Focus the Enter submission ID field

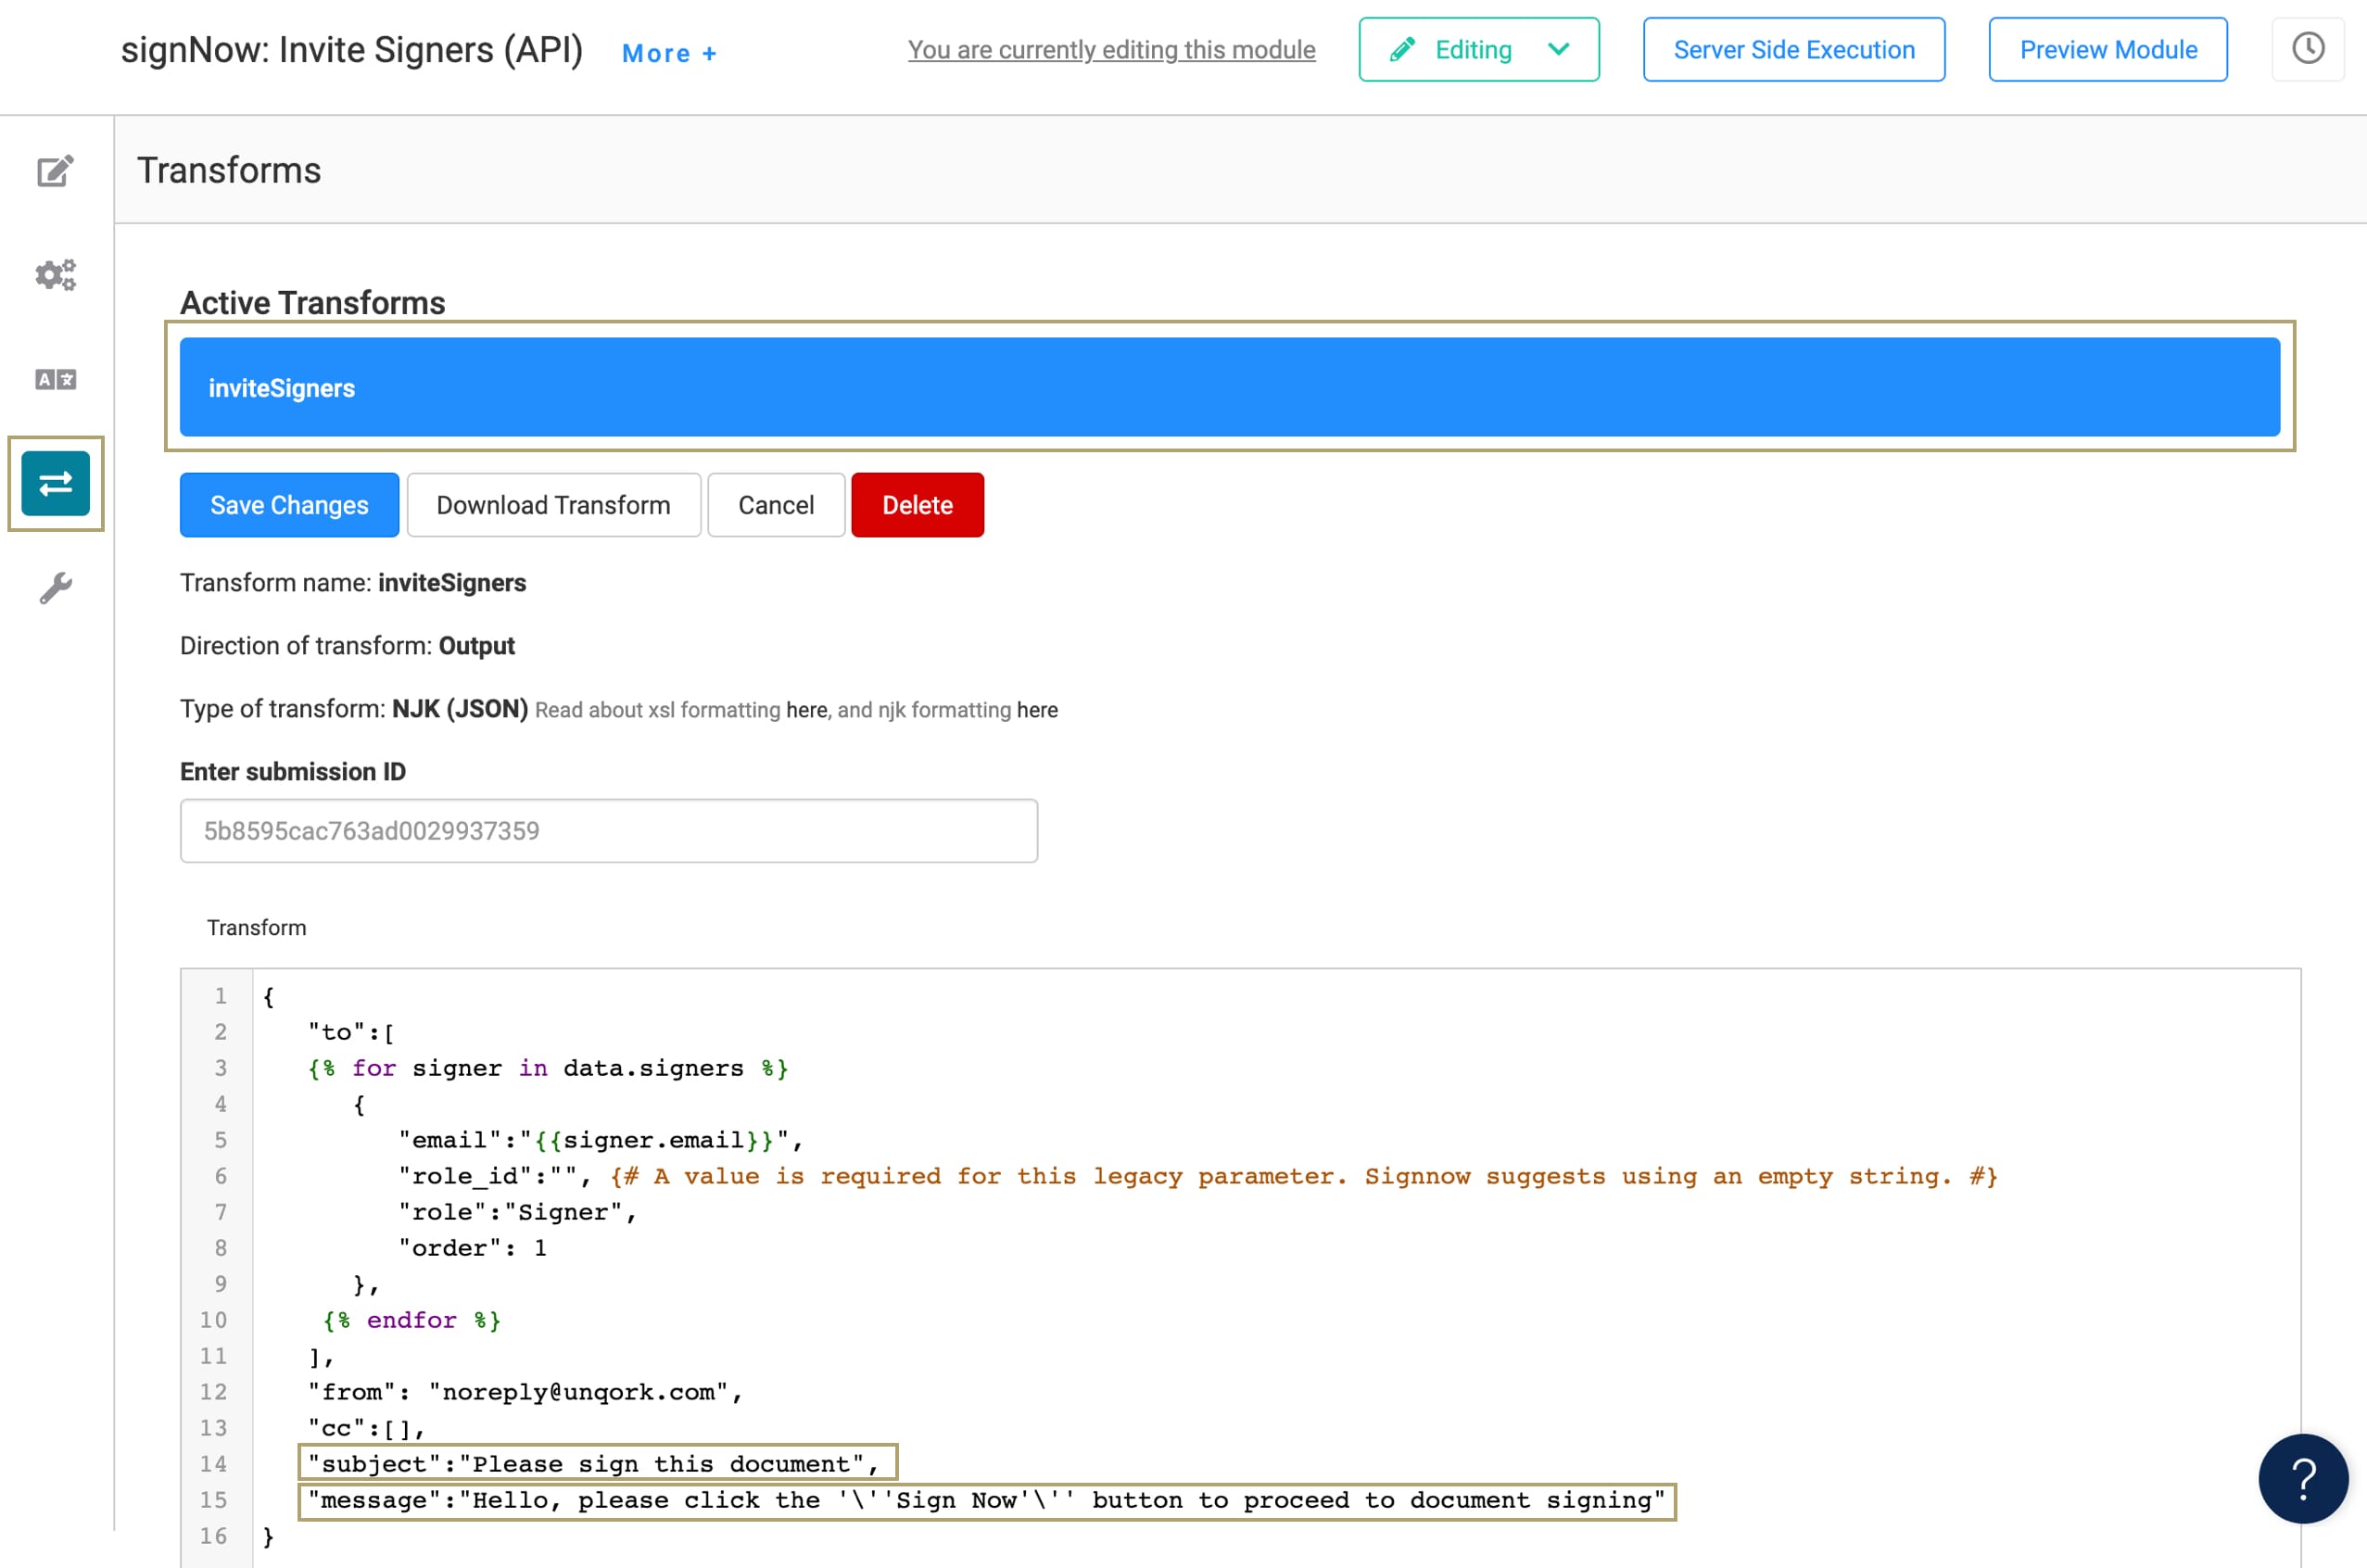[x=608, y=831]
